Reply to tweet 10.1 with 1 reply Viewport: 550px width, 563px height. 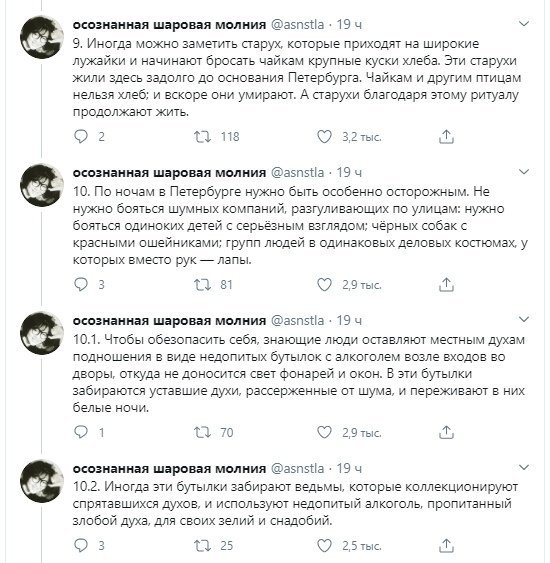pyautogui.click(x=81, y=432)
